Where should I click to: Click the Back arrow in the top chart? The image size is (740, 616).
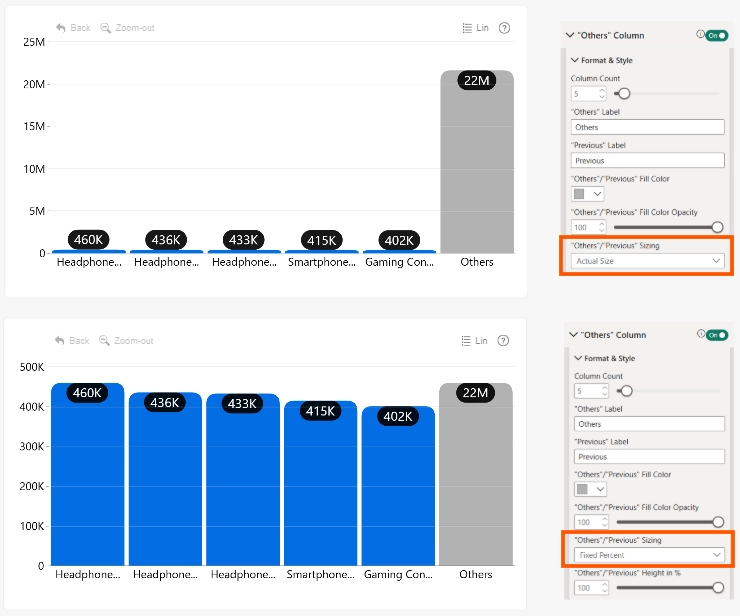click(60, 28)
